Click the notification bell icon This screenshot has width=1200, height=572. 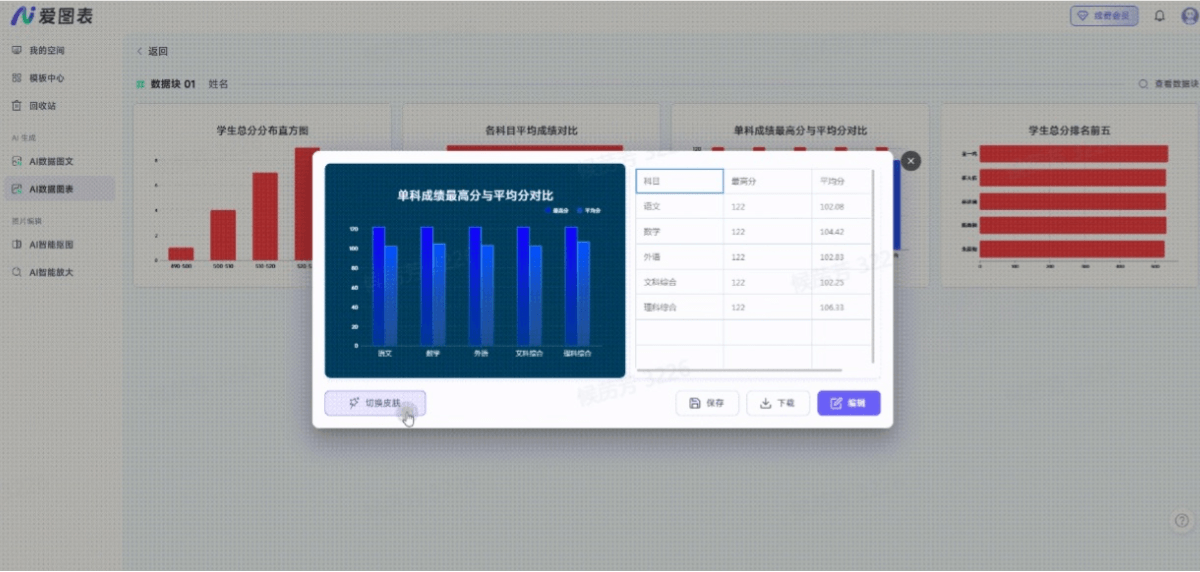pyautogui.click(x=1159, y=16)
